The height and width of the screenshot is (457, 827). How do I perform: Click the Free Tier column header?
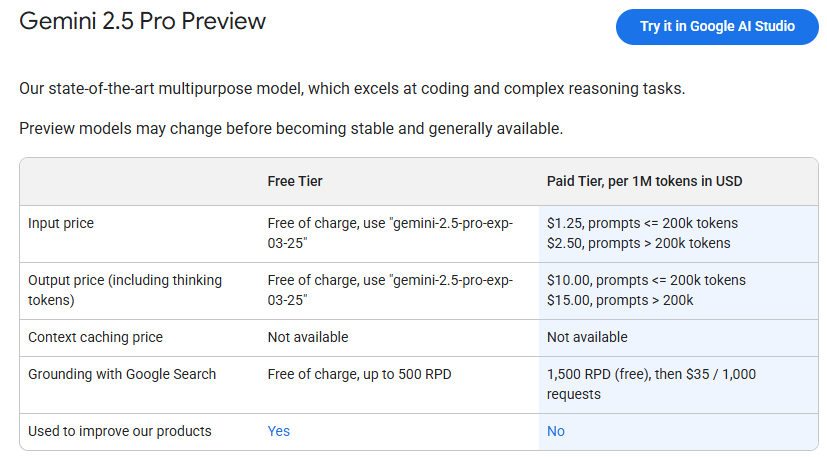(x=295, y=181)
